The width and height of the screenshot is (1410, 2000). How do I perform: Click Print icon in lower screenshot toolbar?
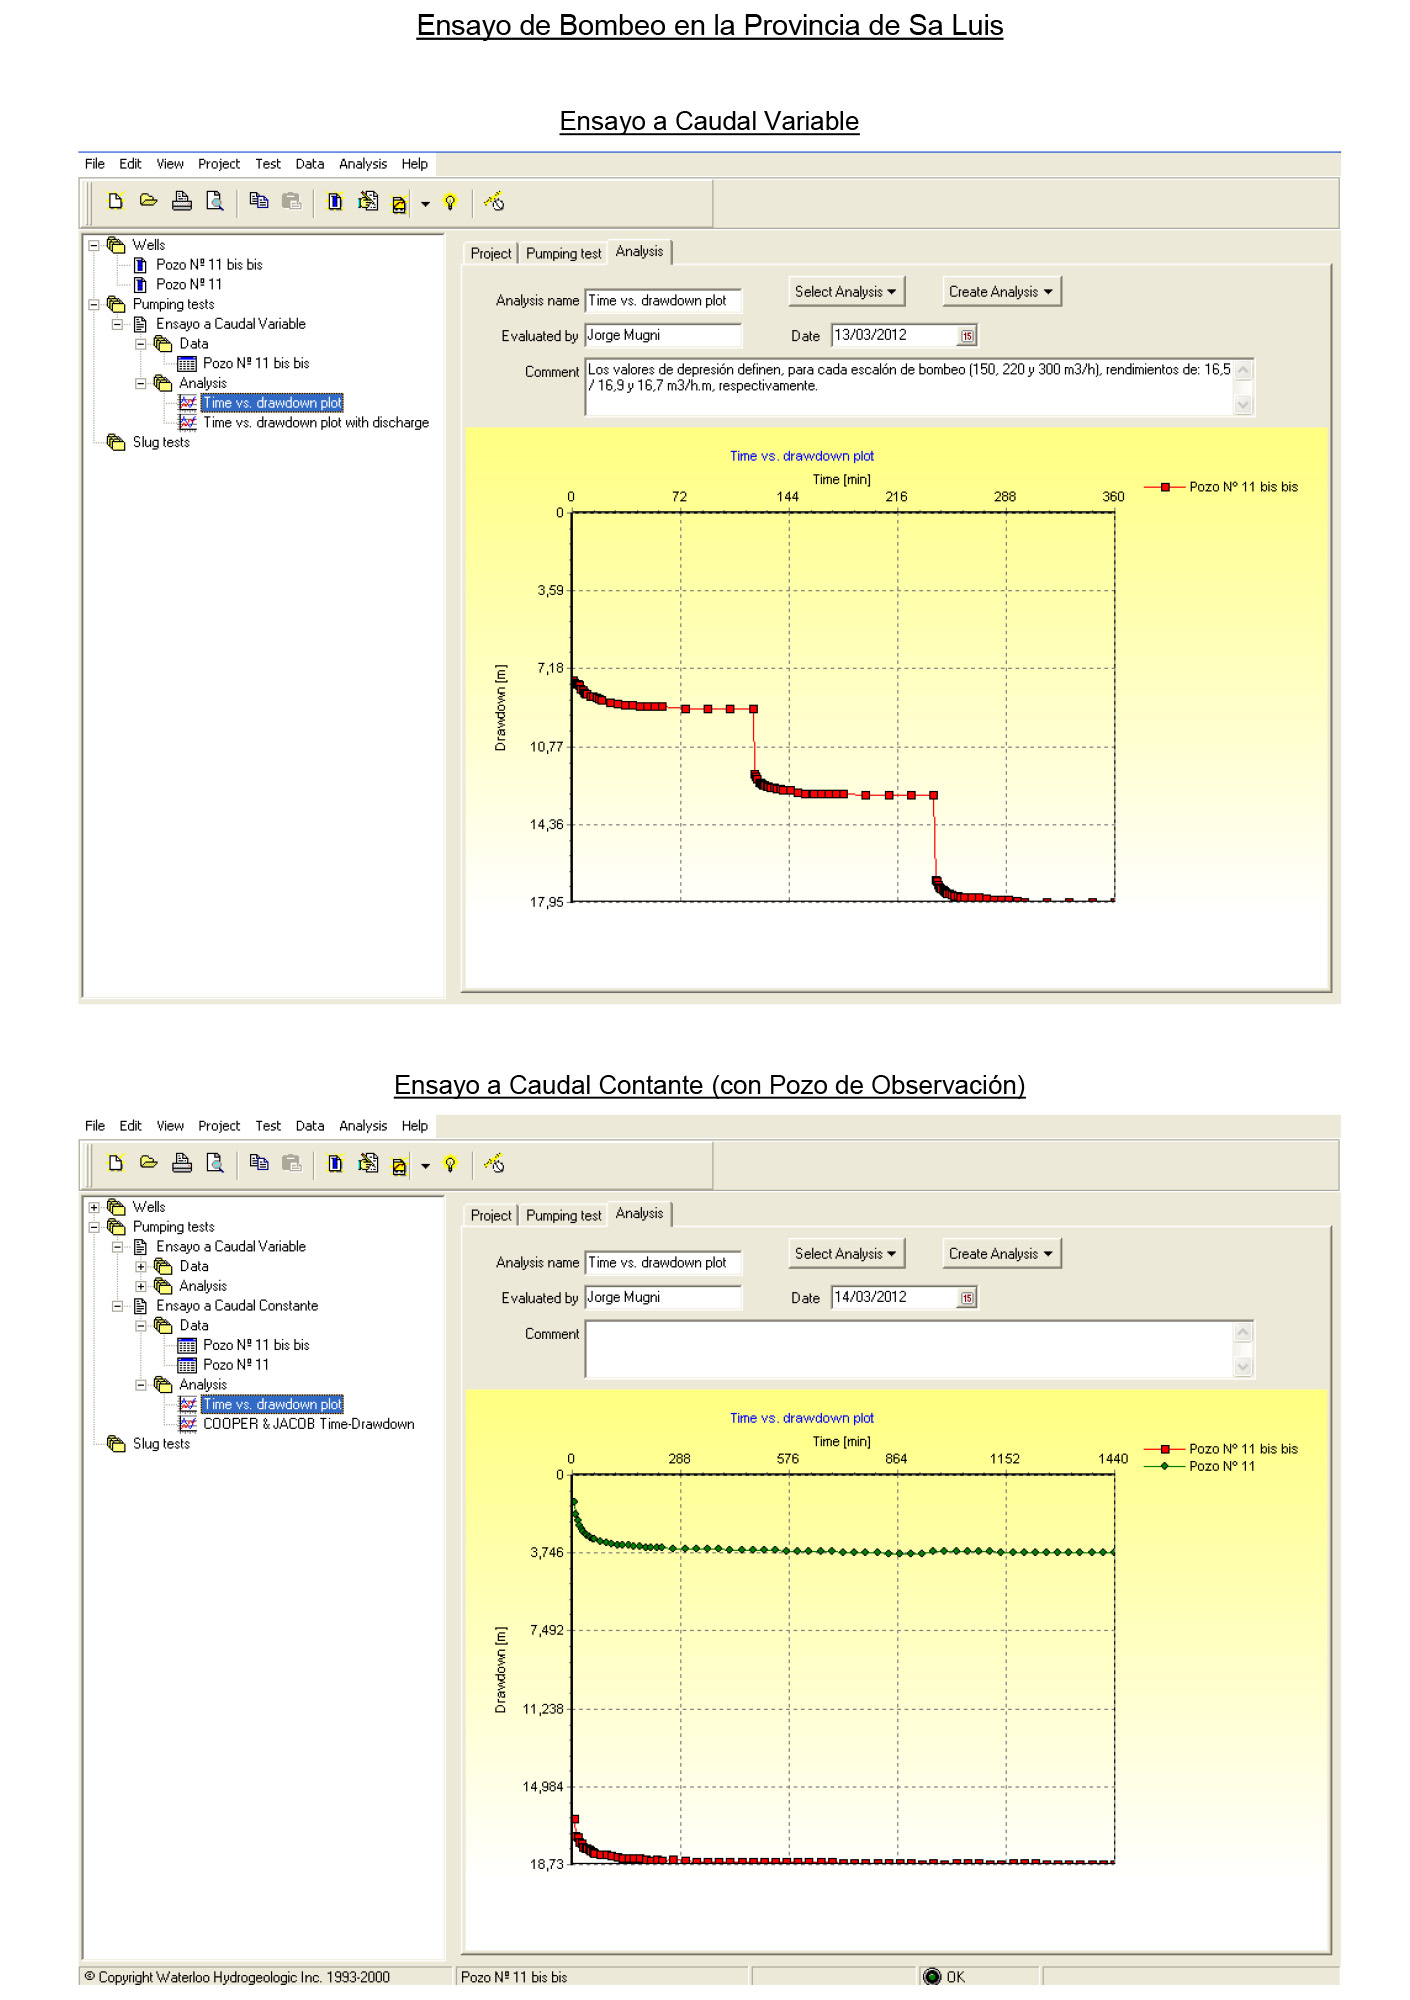tap(181, 1164)
